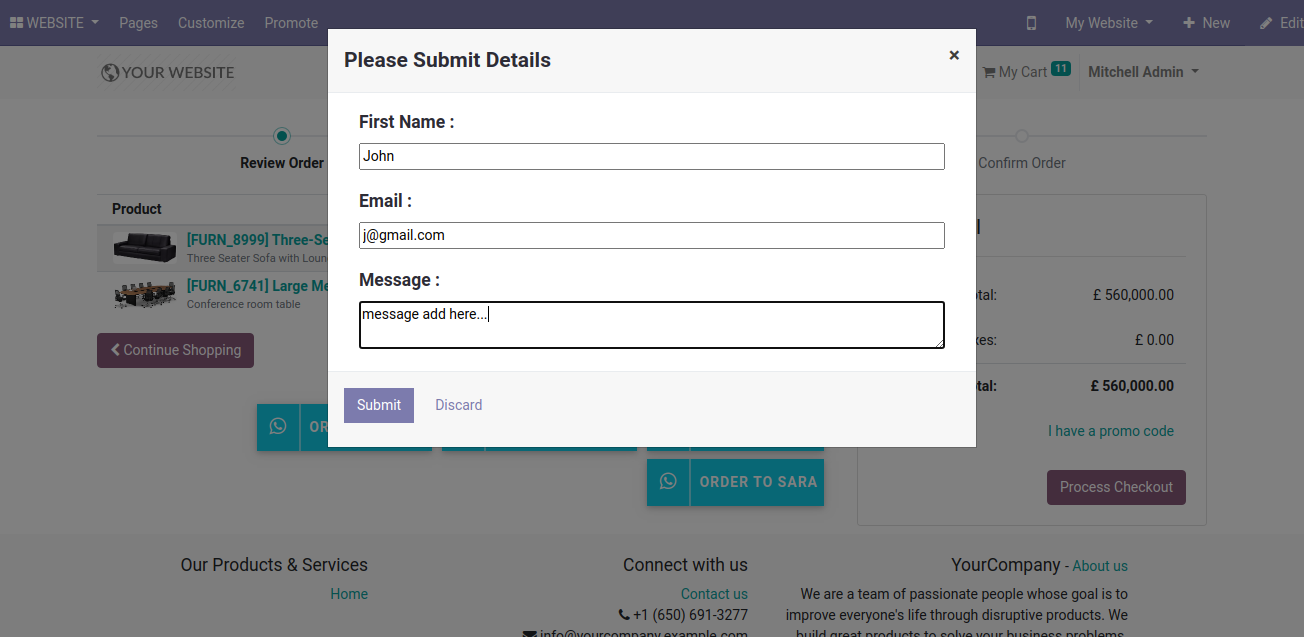The width and height of the screenshot is (1304, 637).
Task: Click the WhatsApp icon beside Order to Sara
Action: [668, 482]
